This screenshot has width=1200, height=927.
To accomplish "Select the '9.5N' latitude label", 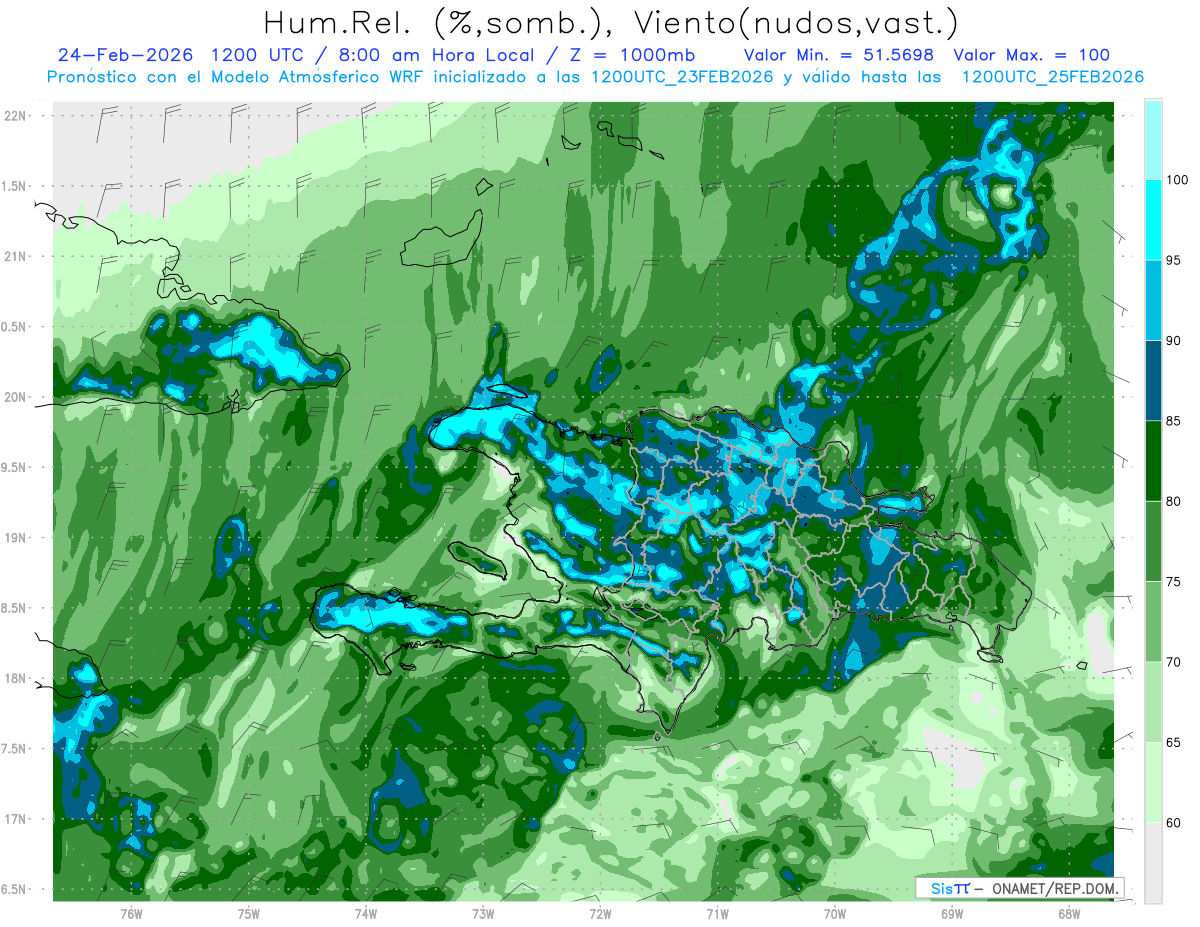I will point(13,467).
